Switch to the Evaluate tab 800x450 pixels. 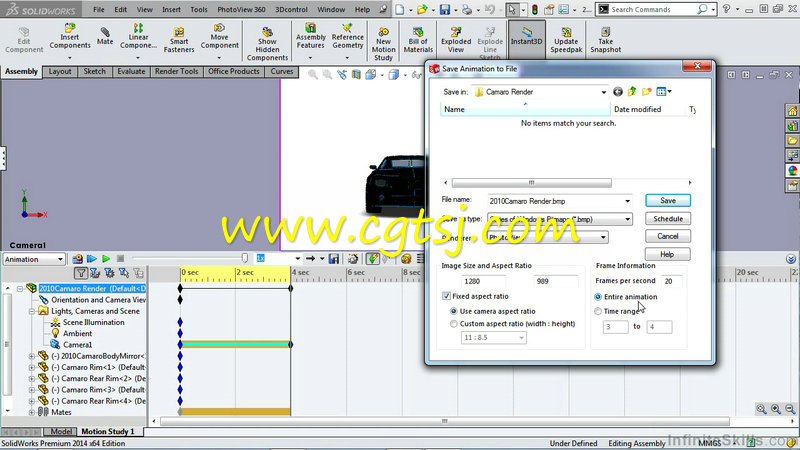[131, 71]
